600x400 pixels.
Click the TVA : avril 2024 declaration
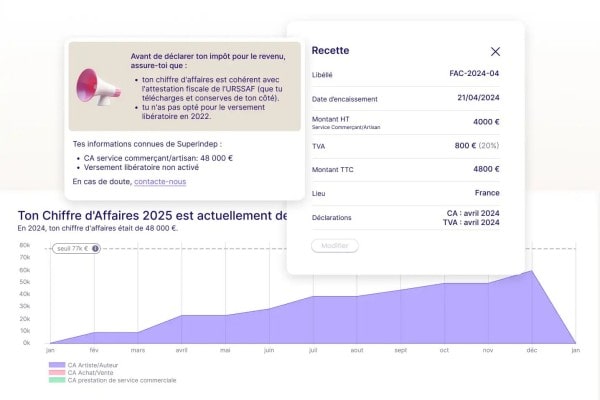471,222
